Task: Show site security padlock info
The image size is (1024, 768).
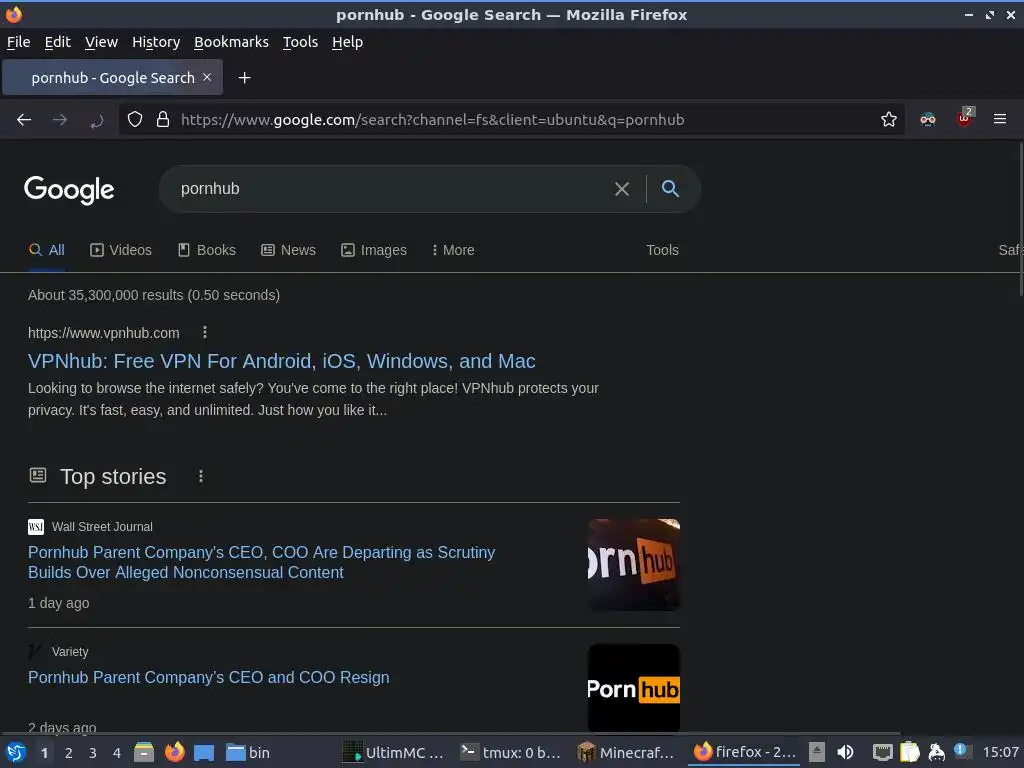Action: pyautogui.click(x=163, y=120)
